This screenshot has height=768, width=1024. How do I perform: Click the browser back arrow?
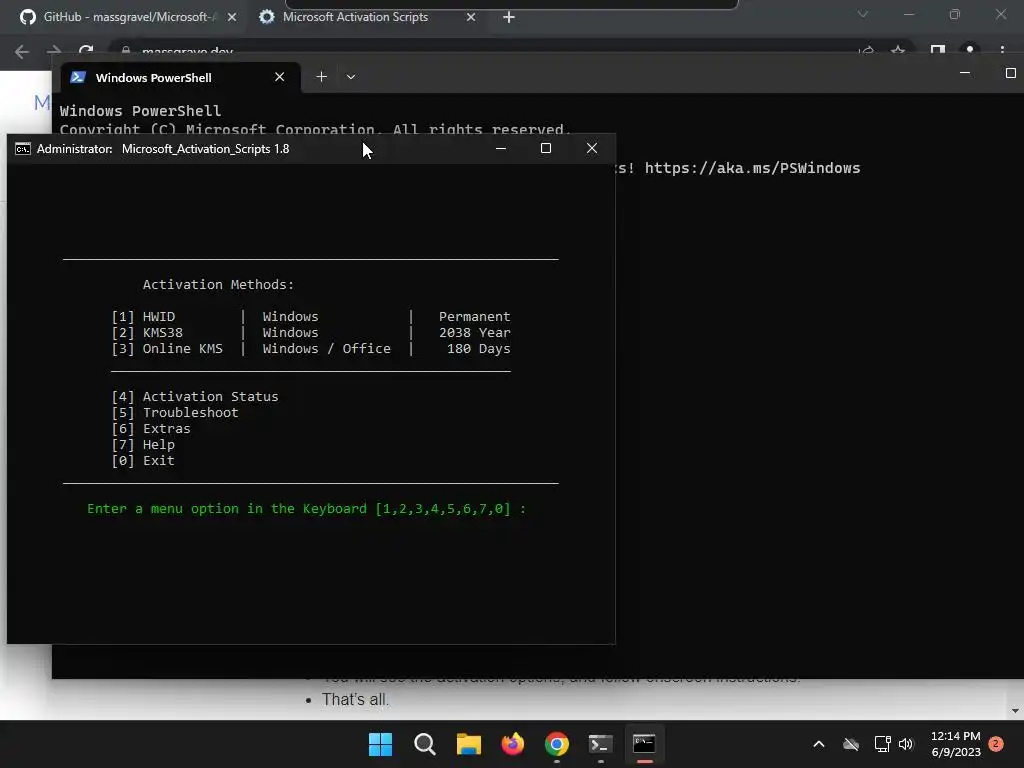pyautogui.click(x=22, y=52)
